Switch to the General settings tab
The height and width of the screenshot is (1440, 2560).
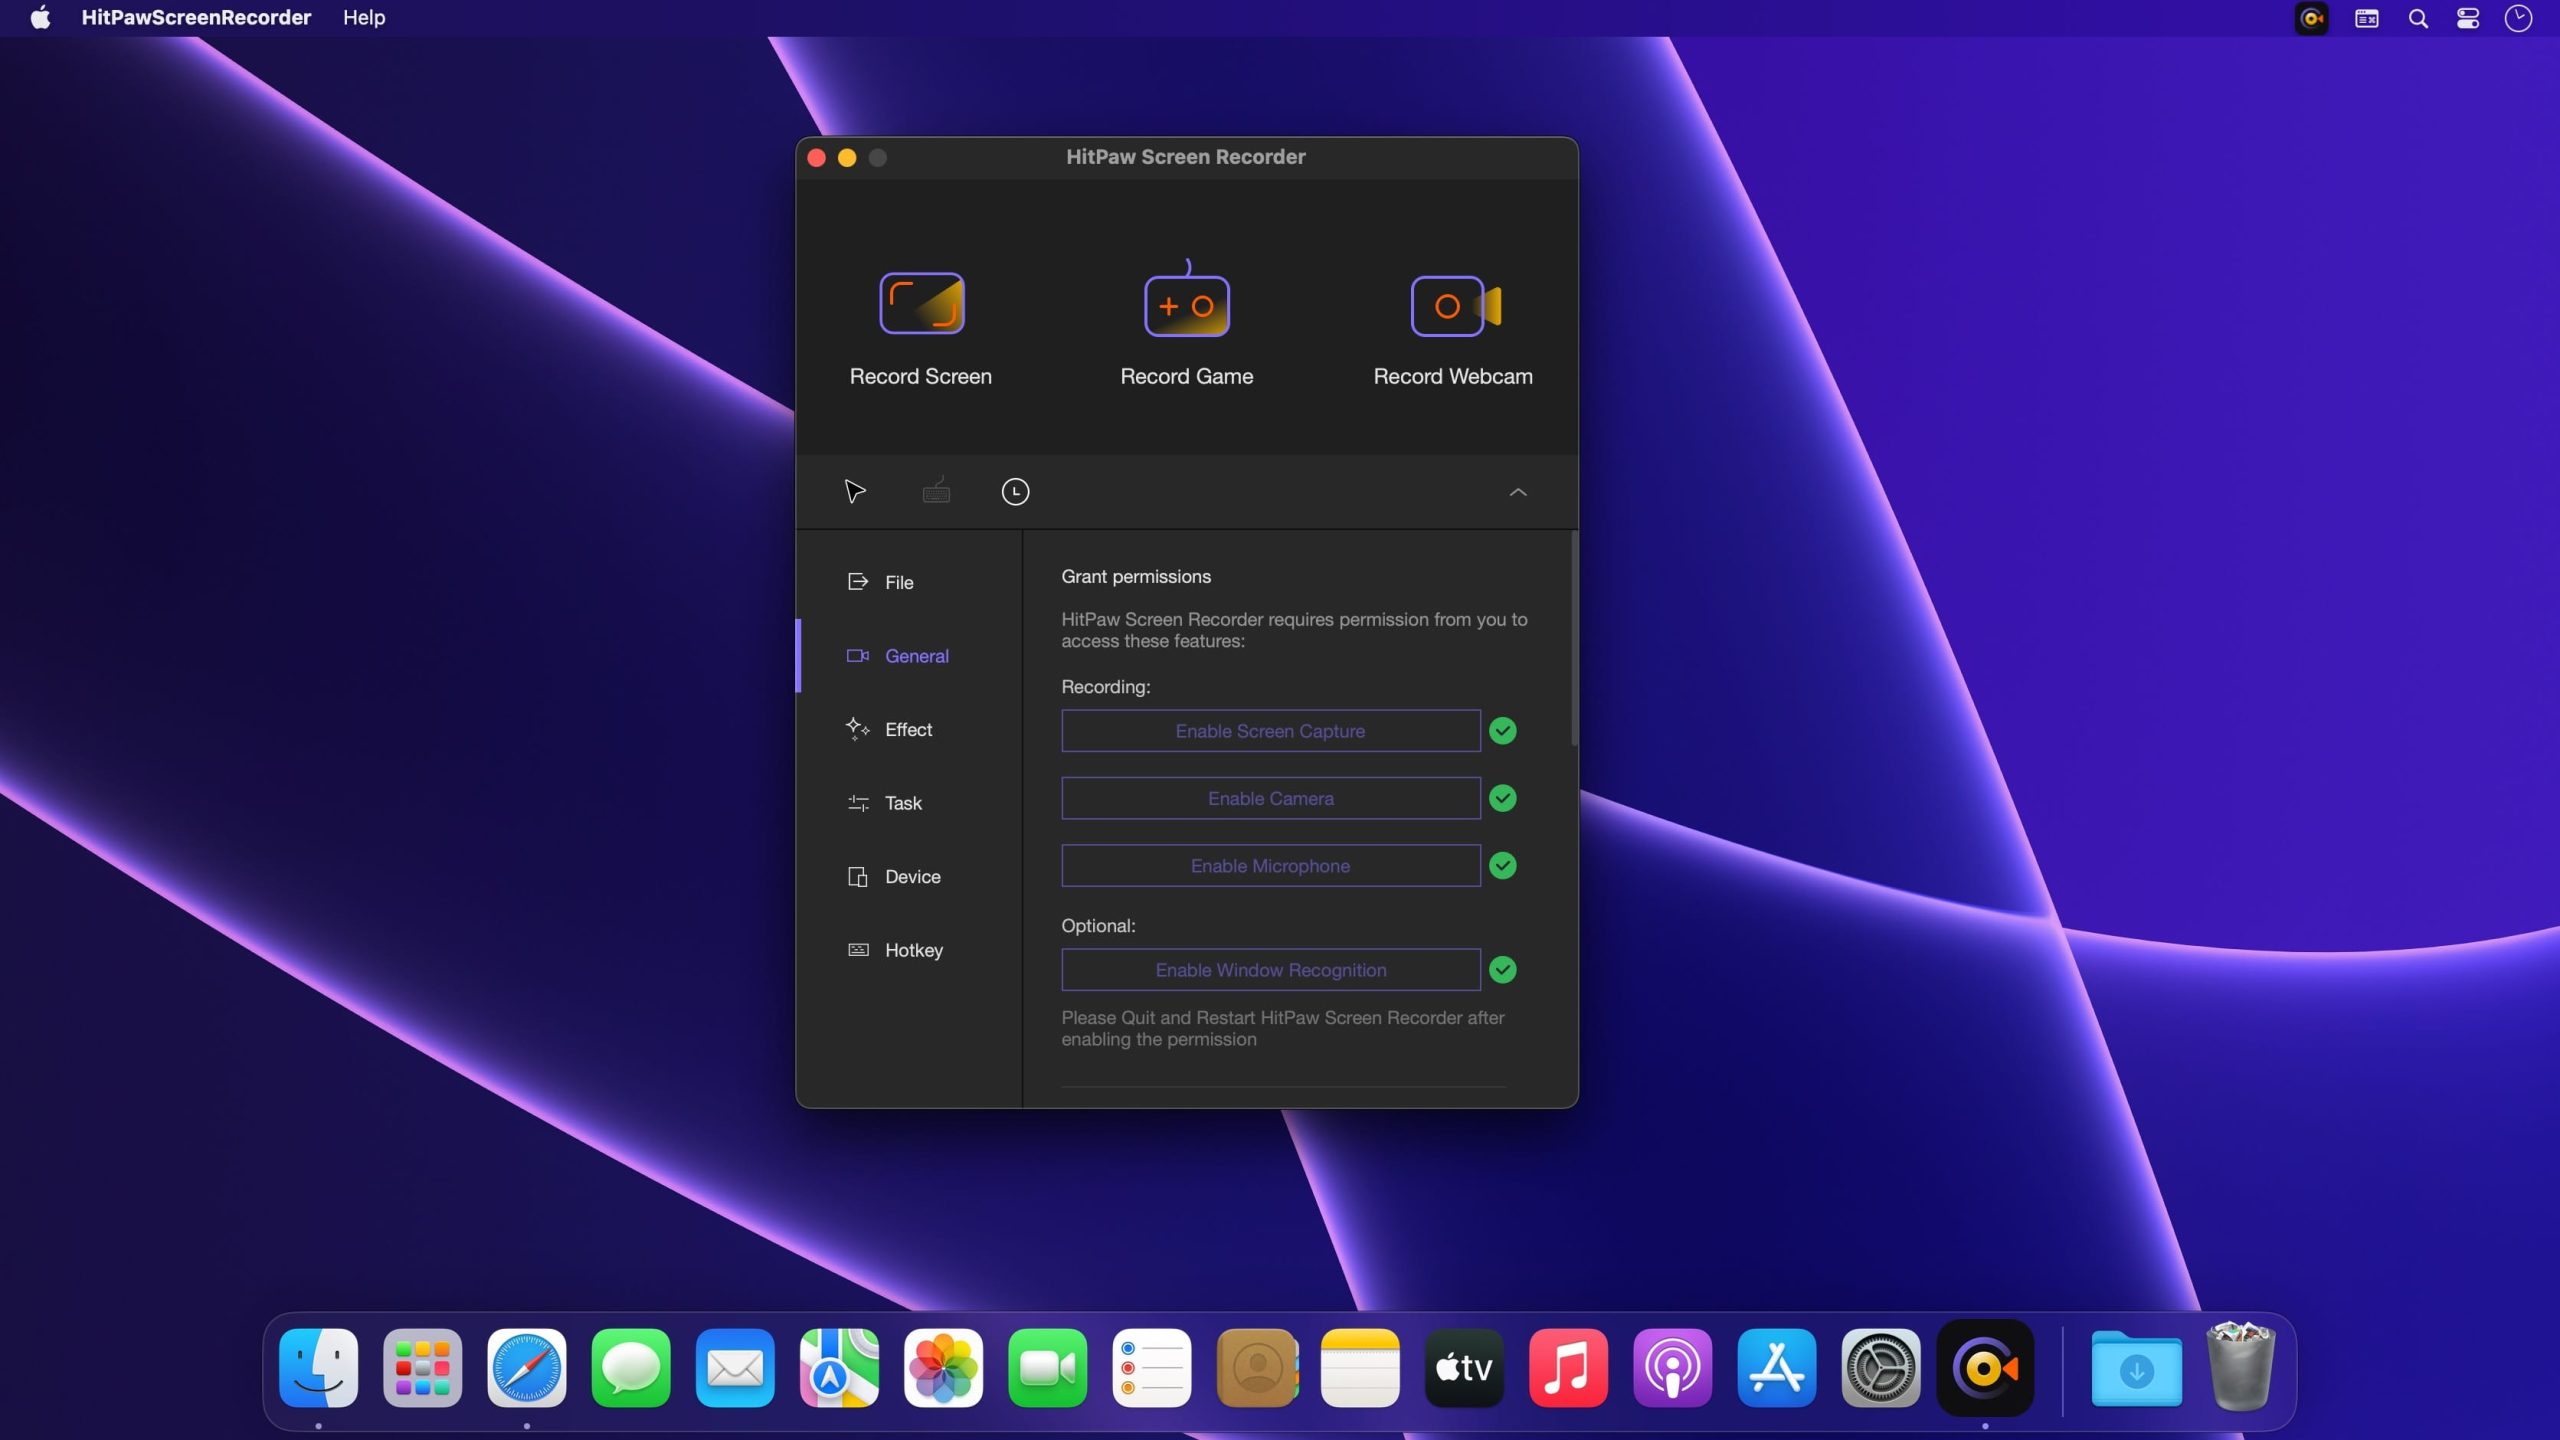point(916,656)
